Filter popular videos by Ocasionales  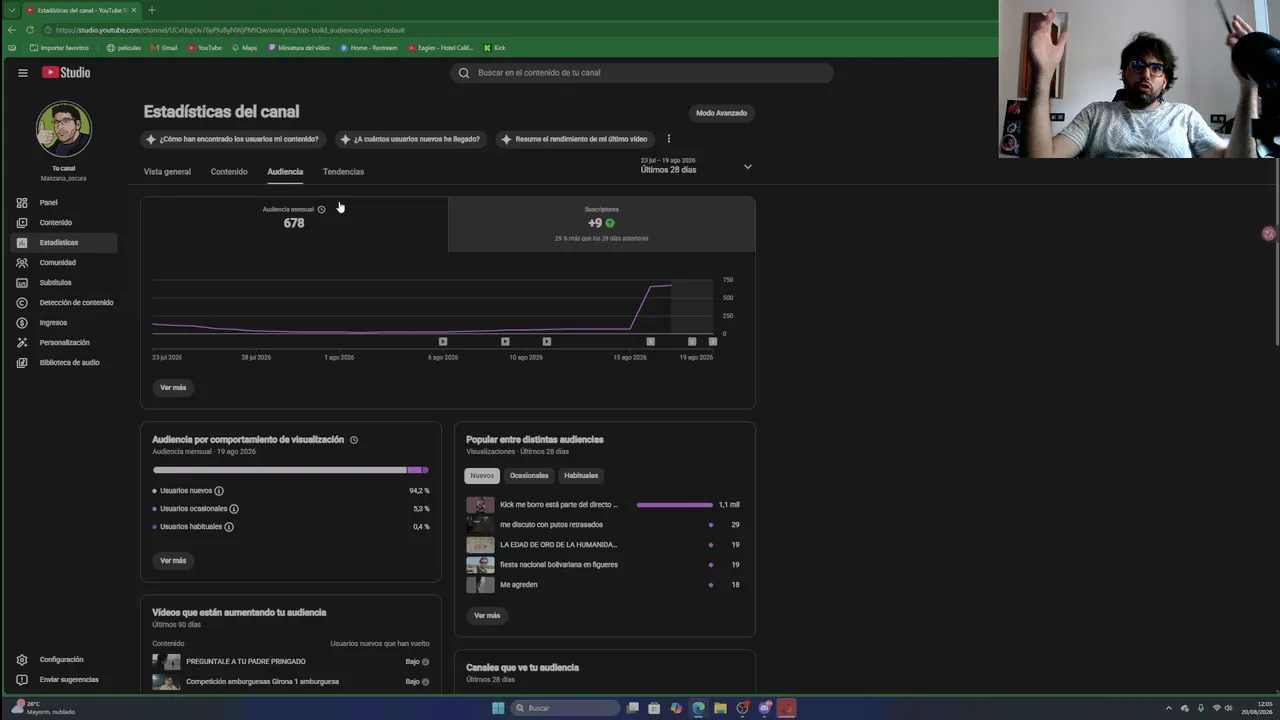pyautogui.click(x=529, y=475)
